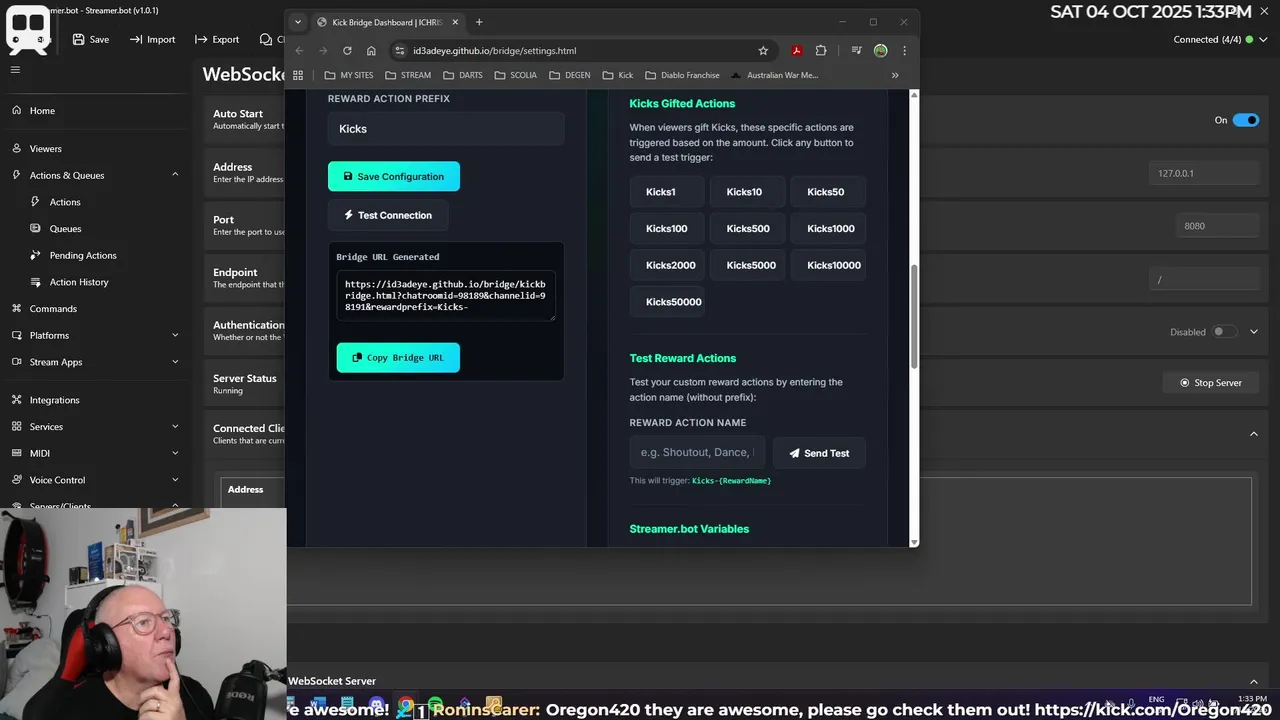Image resolution: width=1280 pixels, height=720 pixels.
Task: Collapse the bottom WebSocket Server panel
Action: (x=1254, y=681)
